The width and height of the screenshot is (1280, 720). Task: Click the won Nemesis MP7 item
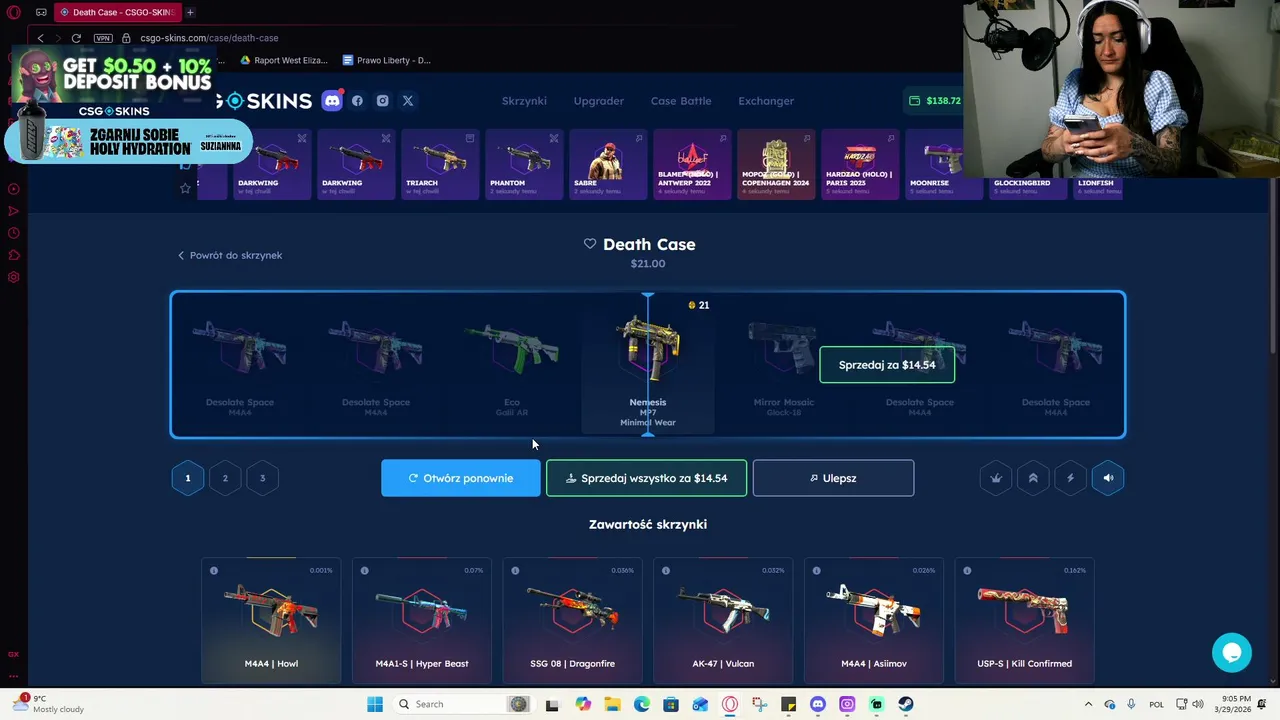tap(648, 365)
